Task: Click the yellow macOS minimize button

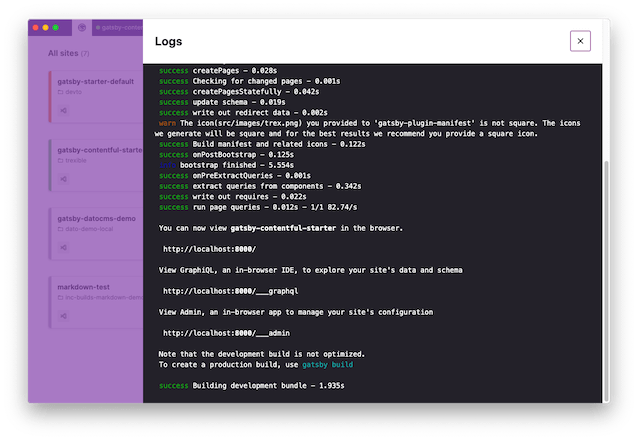Action: 46,28
